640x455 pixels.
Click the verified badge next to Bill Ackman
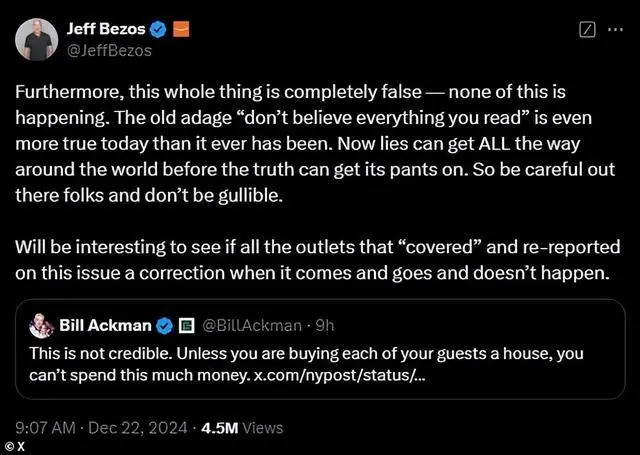(165, 325)
